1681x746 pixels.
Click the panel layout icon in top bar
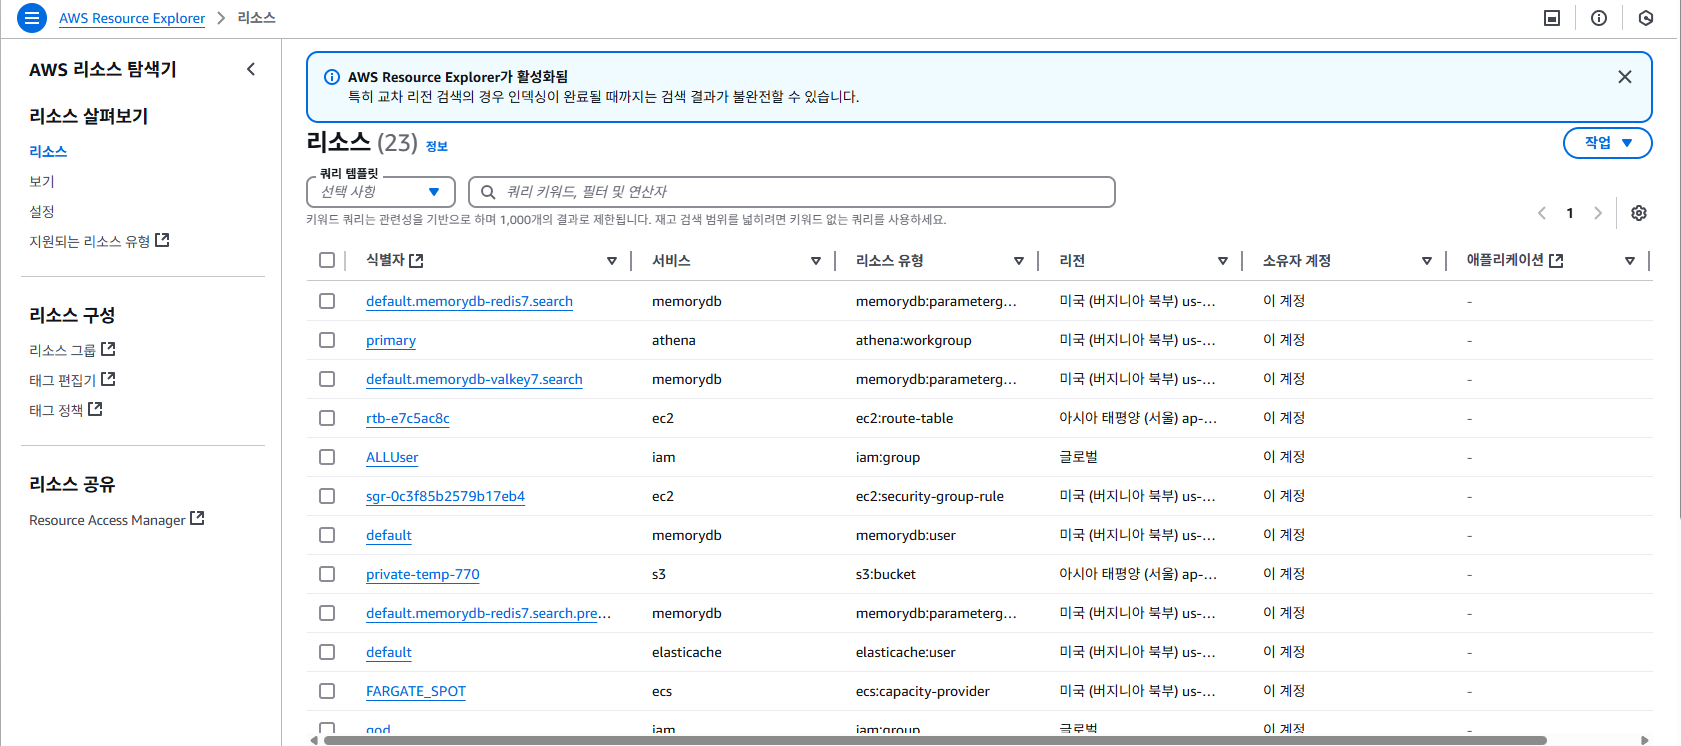pyautogui.click(x=1552, y=18)
